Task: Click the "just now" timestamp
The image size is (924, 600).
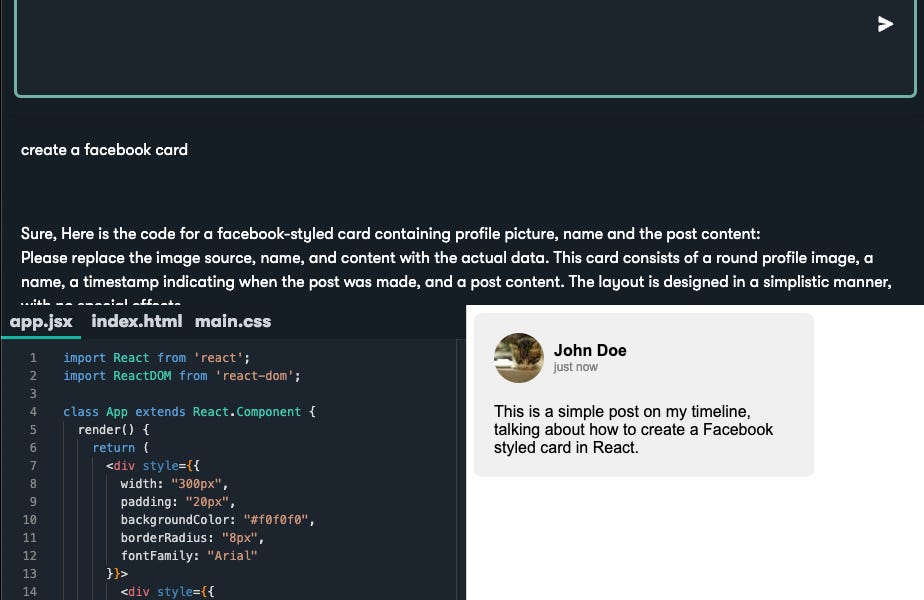Action: click(x=573, y=366)
